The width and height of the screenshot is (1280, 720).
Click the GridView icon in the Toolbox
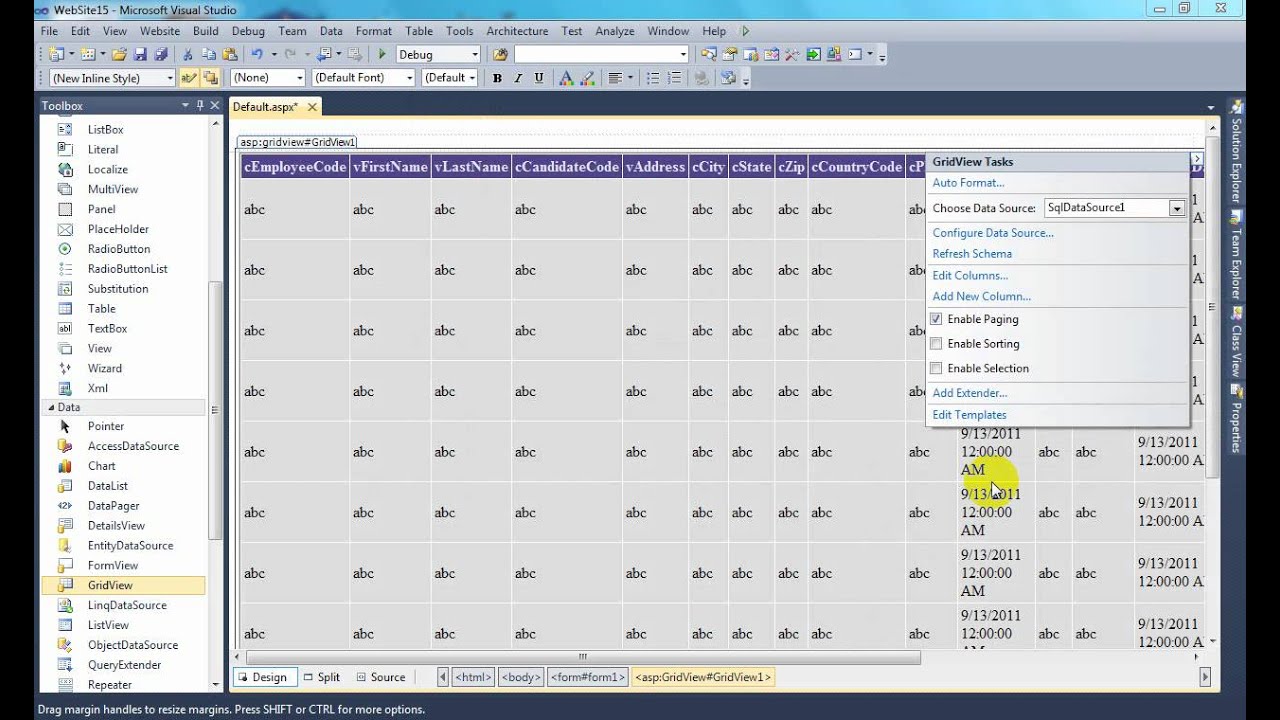tap(65, 585)
